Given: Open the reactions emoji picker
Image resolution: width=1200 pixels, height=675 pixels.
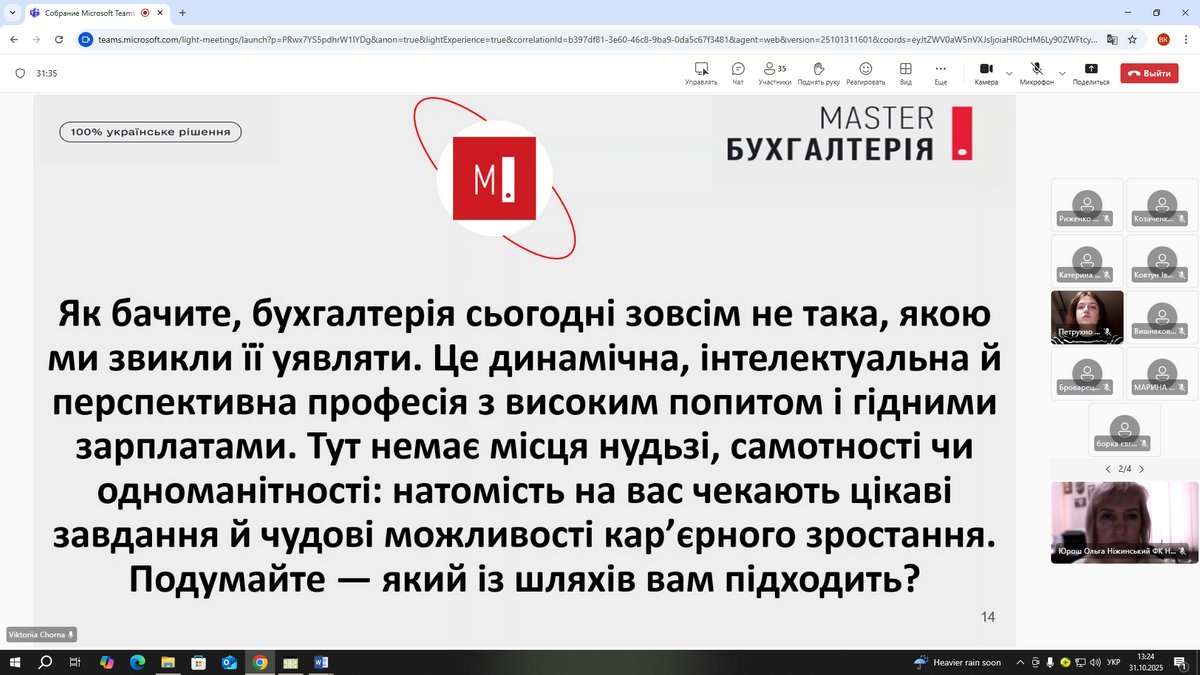Looking at the screenshot, I should click(x=865, y=72).
